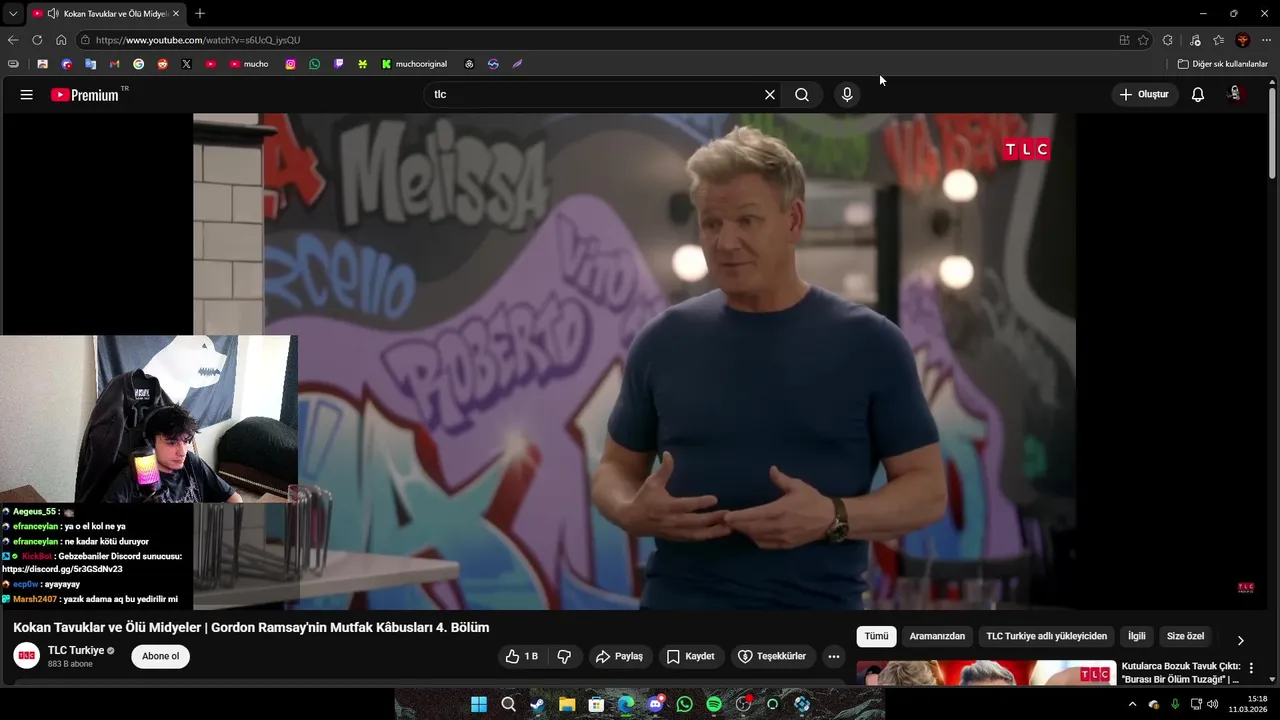This screenshot has height=720, width=1280.
Task: Click the address bar URL
Action: (x=198, y=40)
